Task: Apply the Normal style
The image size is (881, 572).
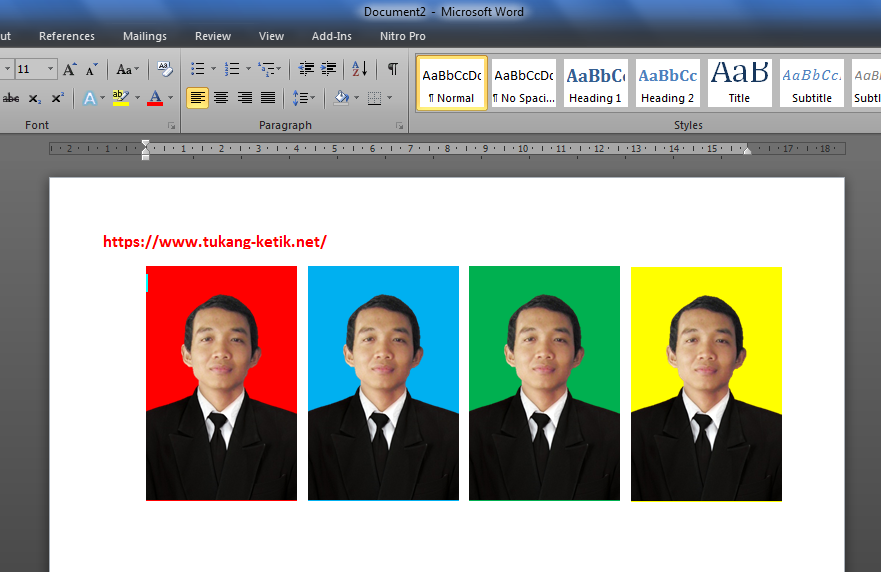Action: pos(452,83)
